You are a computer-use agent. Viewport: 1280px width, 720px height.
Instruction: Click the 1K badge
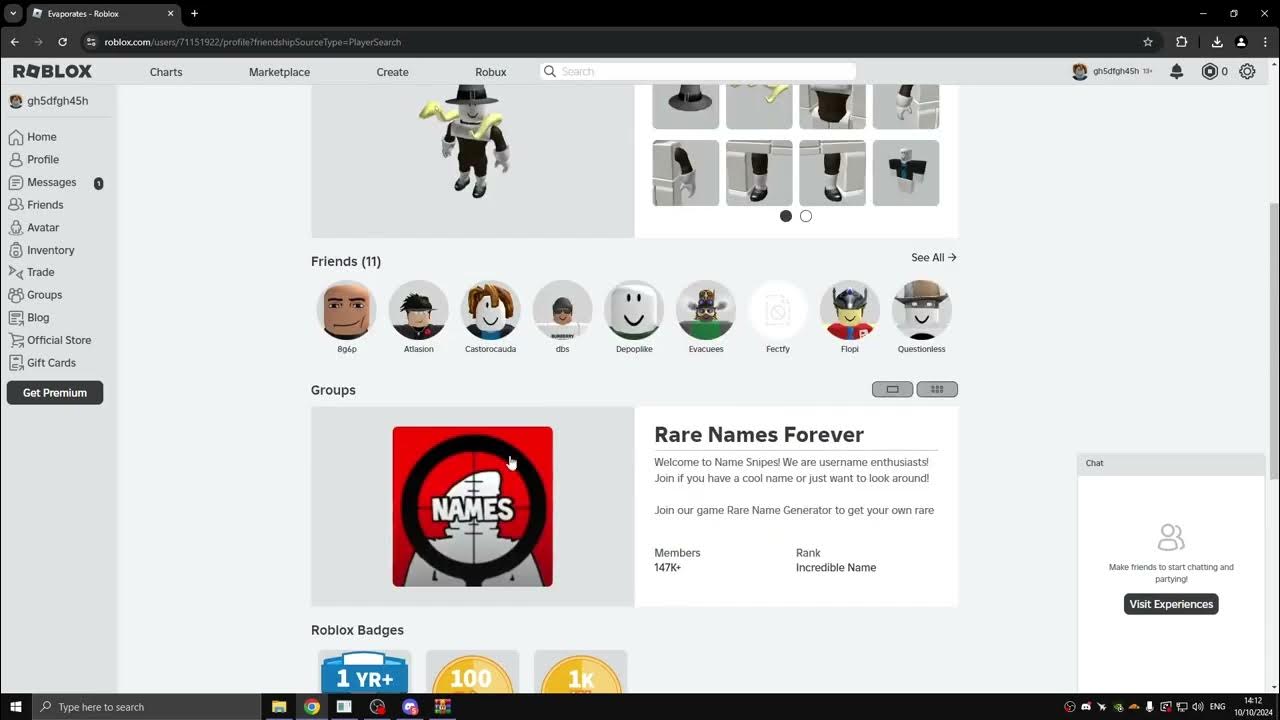point(581,672)
